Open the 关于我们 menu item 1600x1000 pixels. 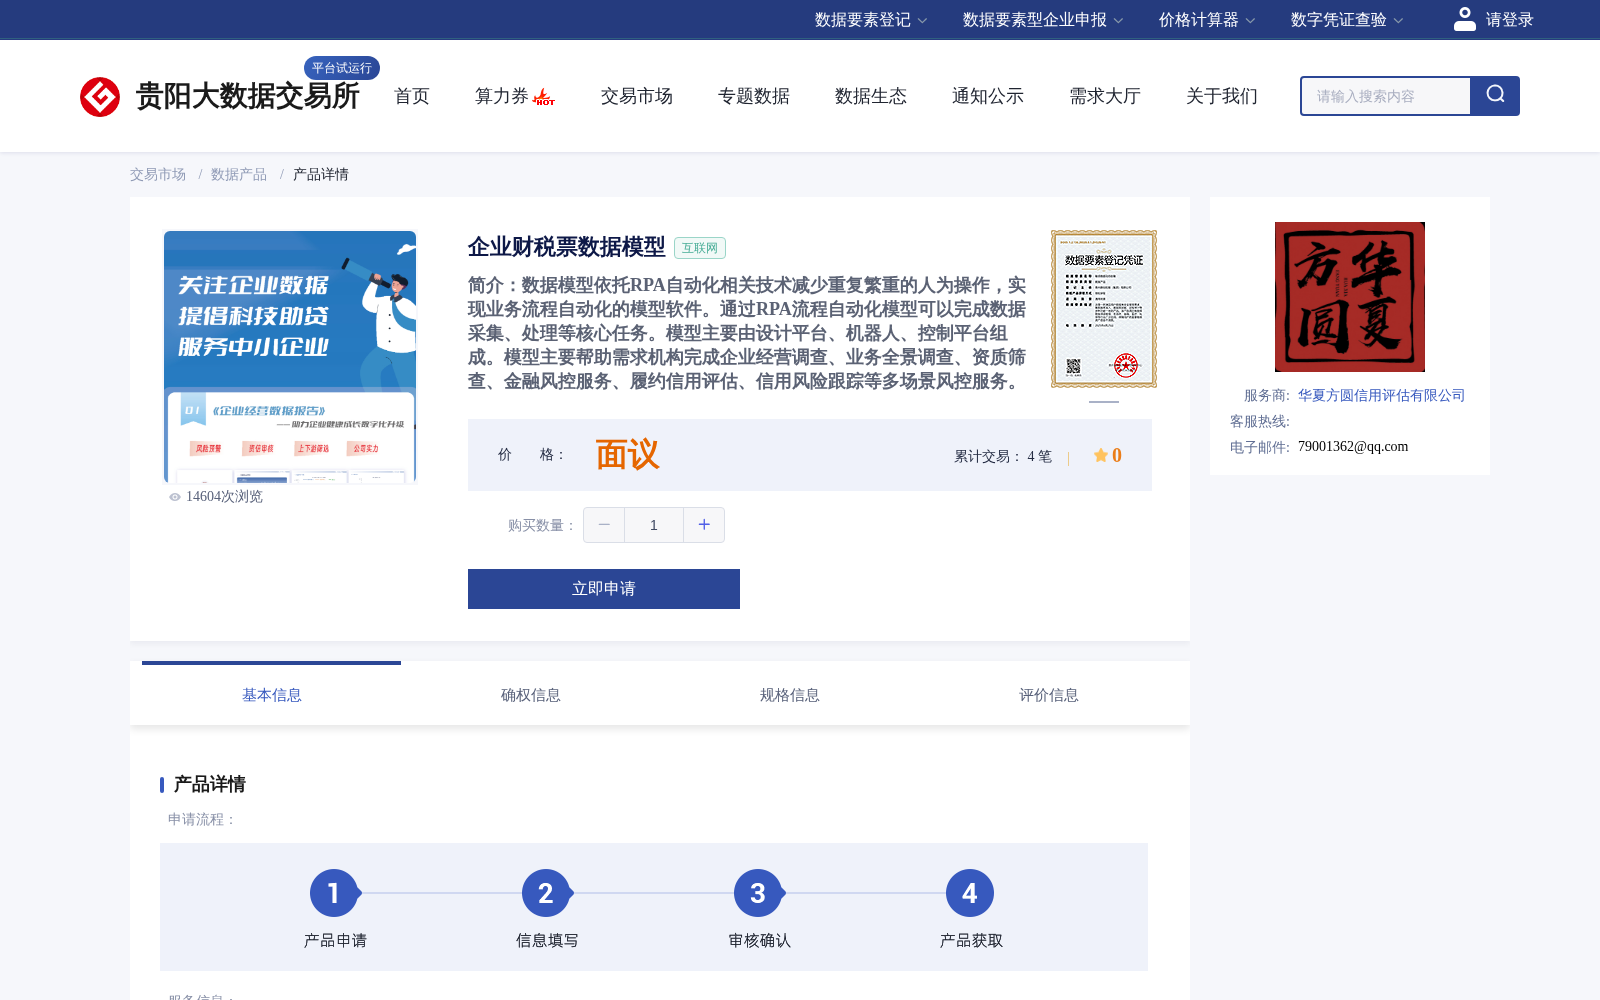point(1222,96)
